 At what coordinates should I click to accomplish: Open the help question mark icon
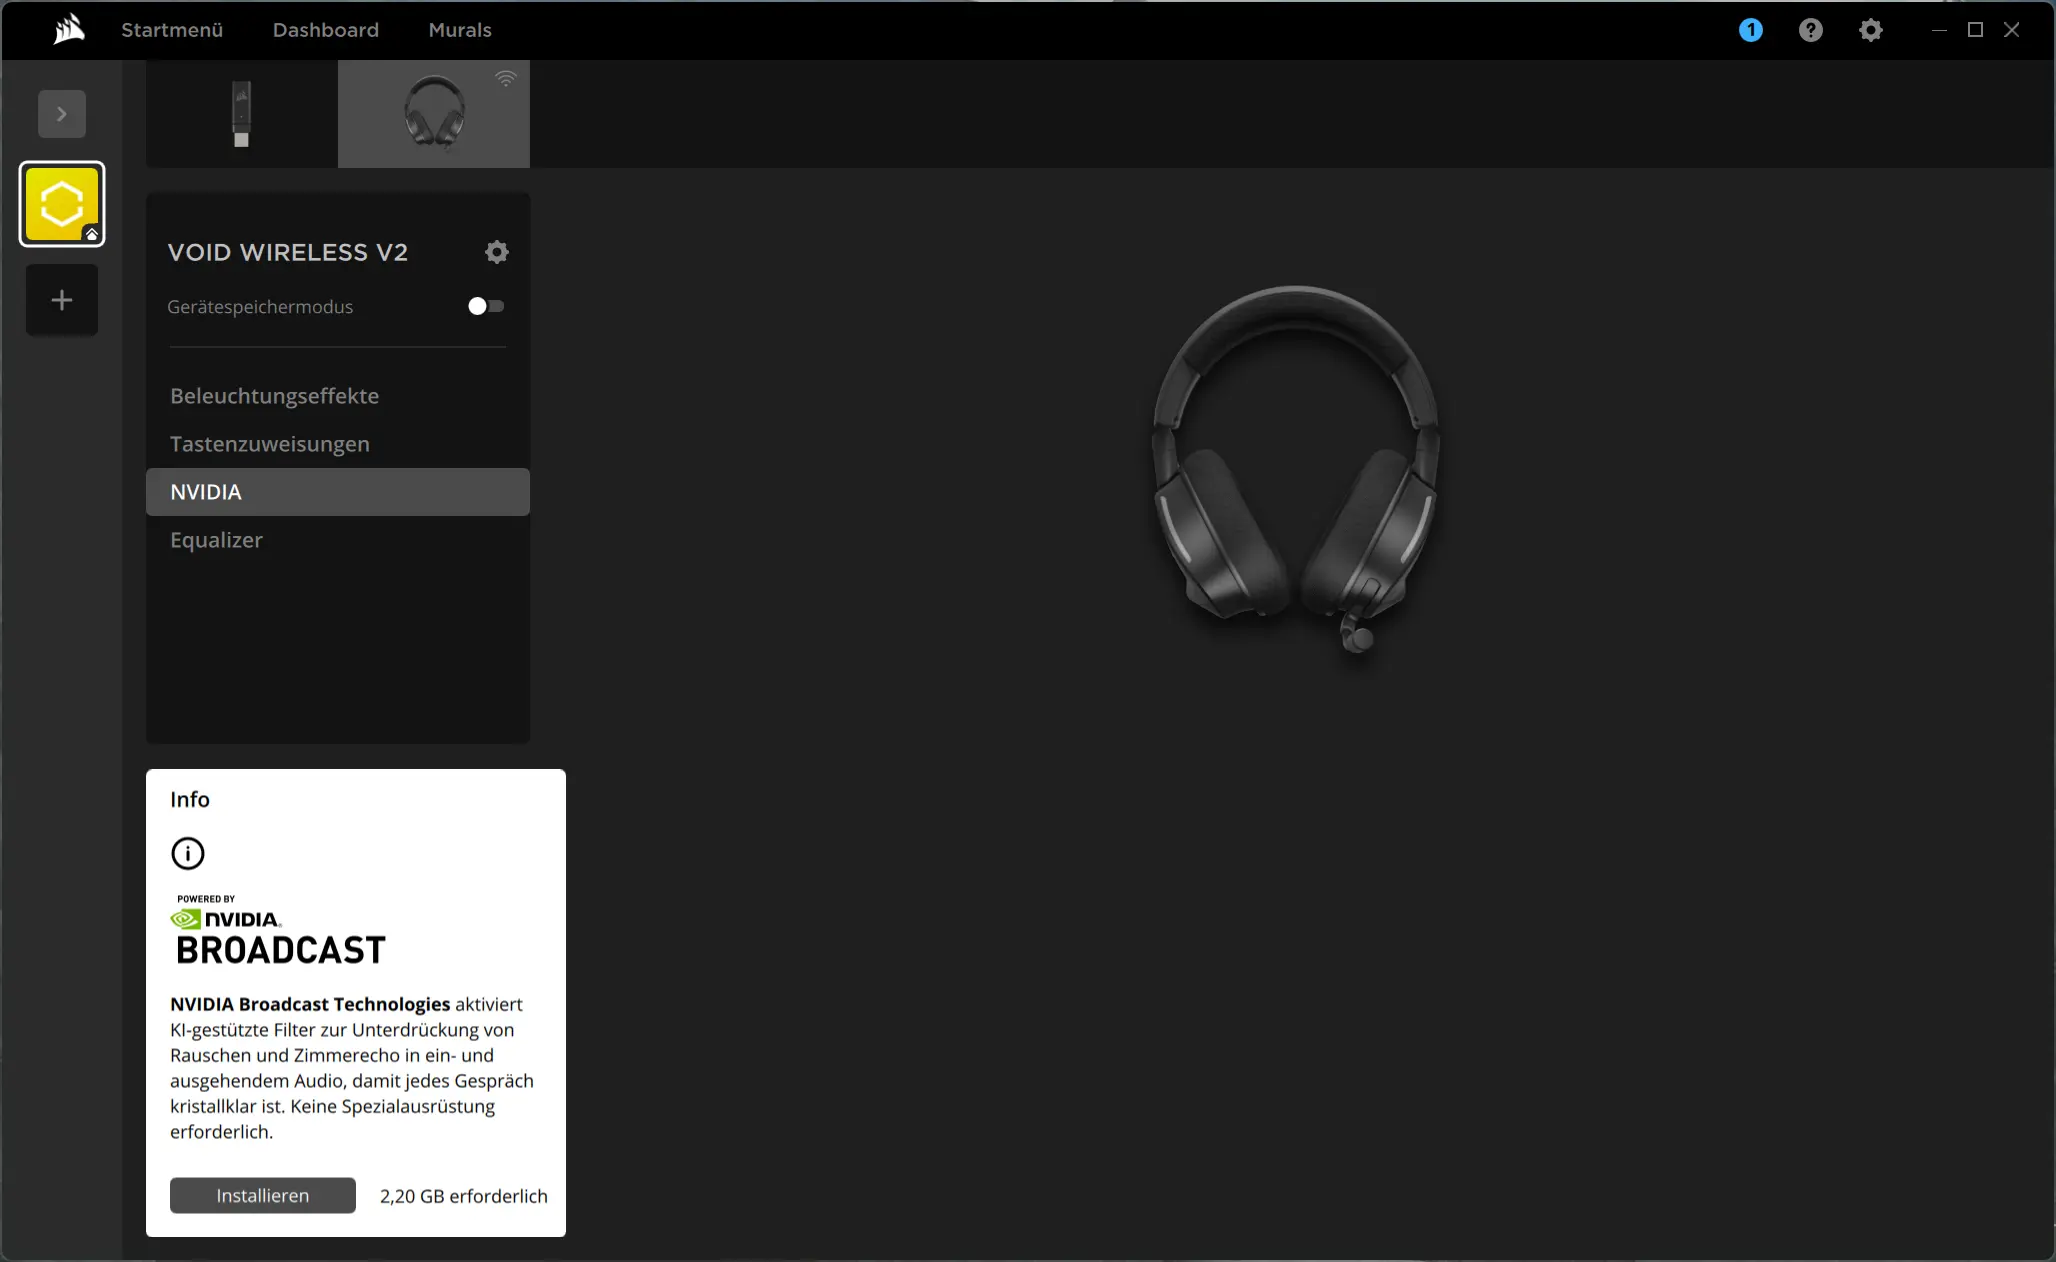[x=1810, y=30]
